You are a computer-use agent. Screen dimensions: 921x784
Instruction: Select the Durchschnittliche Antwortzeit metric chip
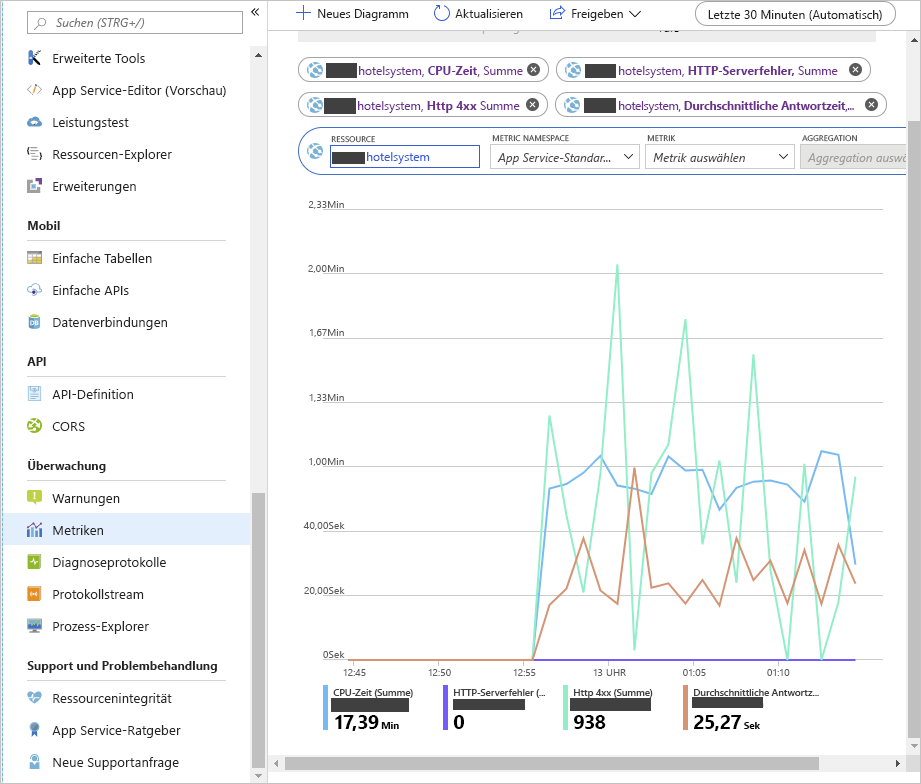[720, 105]
